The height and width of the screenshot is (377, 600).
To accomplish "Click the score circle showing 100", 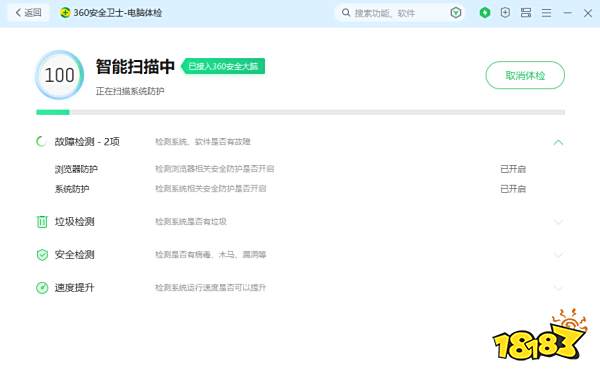I will (59, 75).
